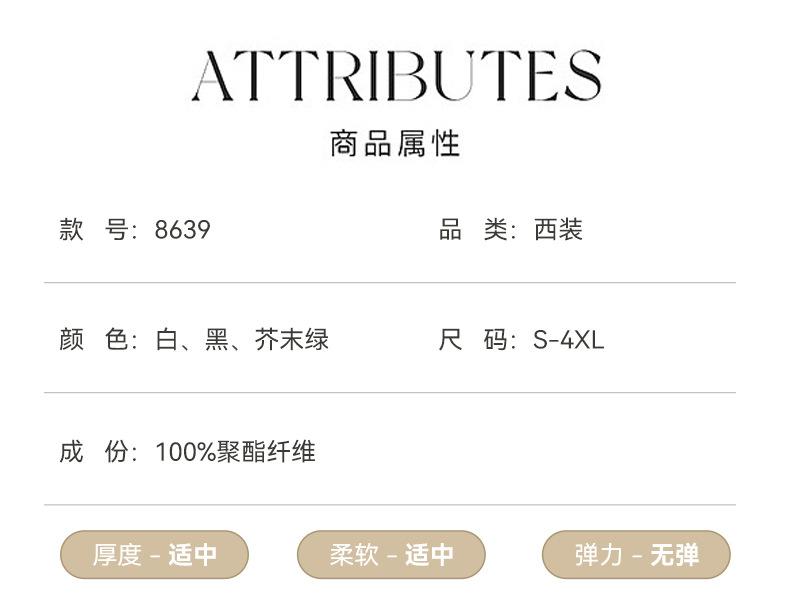Click the 100%聚酯纤维 composition text

(235, 452)
